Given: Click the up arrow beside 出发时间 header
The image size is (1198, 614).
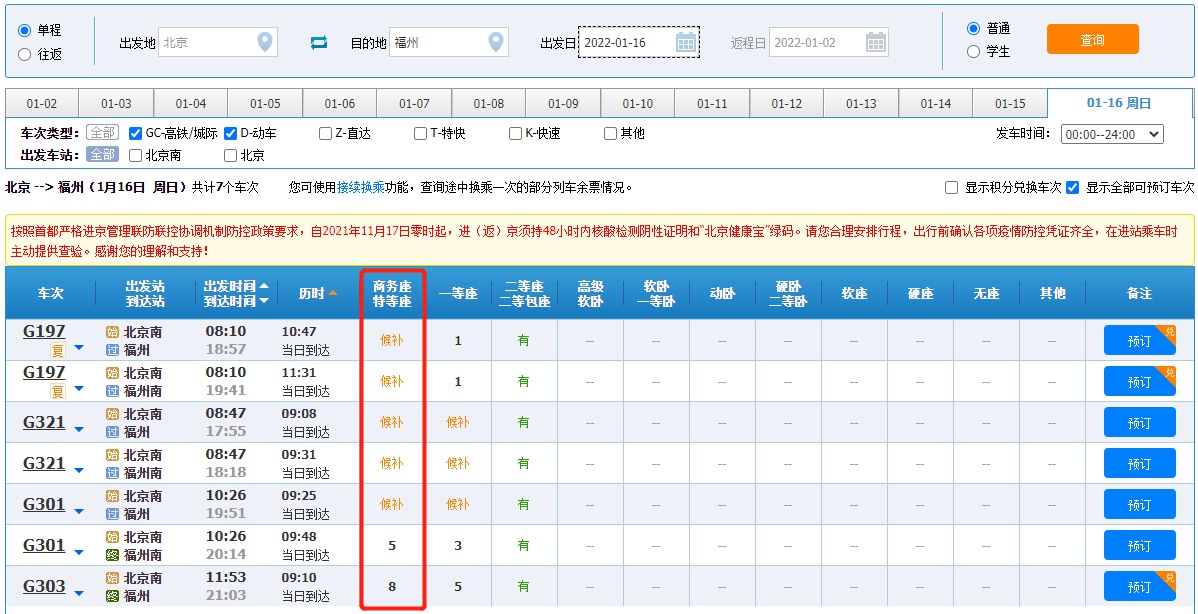Looking at the screenshot, I should [264, 286].
